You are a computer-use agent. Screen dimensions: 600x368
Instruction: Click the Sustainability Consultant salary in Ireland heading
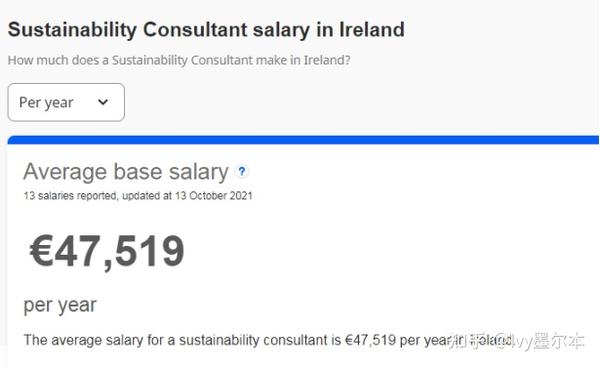pyautogui.click(x=206, y=30)
